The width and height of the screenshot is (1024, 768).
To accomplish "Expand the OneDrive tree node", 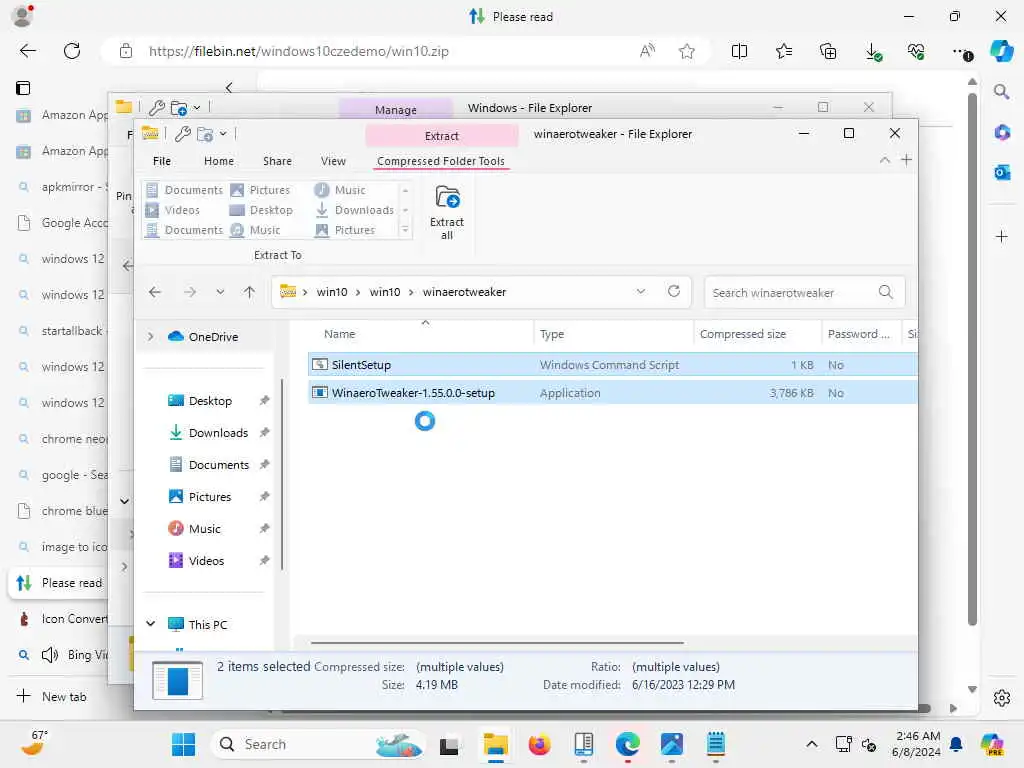I will click(151, 336).
